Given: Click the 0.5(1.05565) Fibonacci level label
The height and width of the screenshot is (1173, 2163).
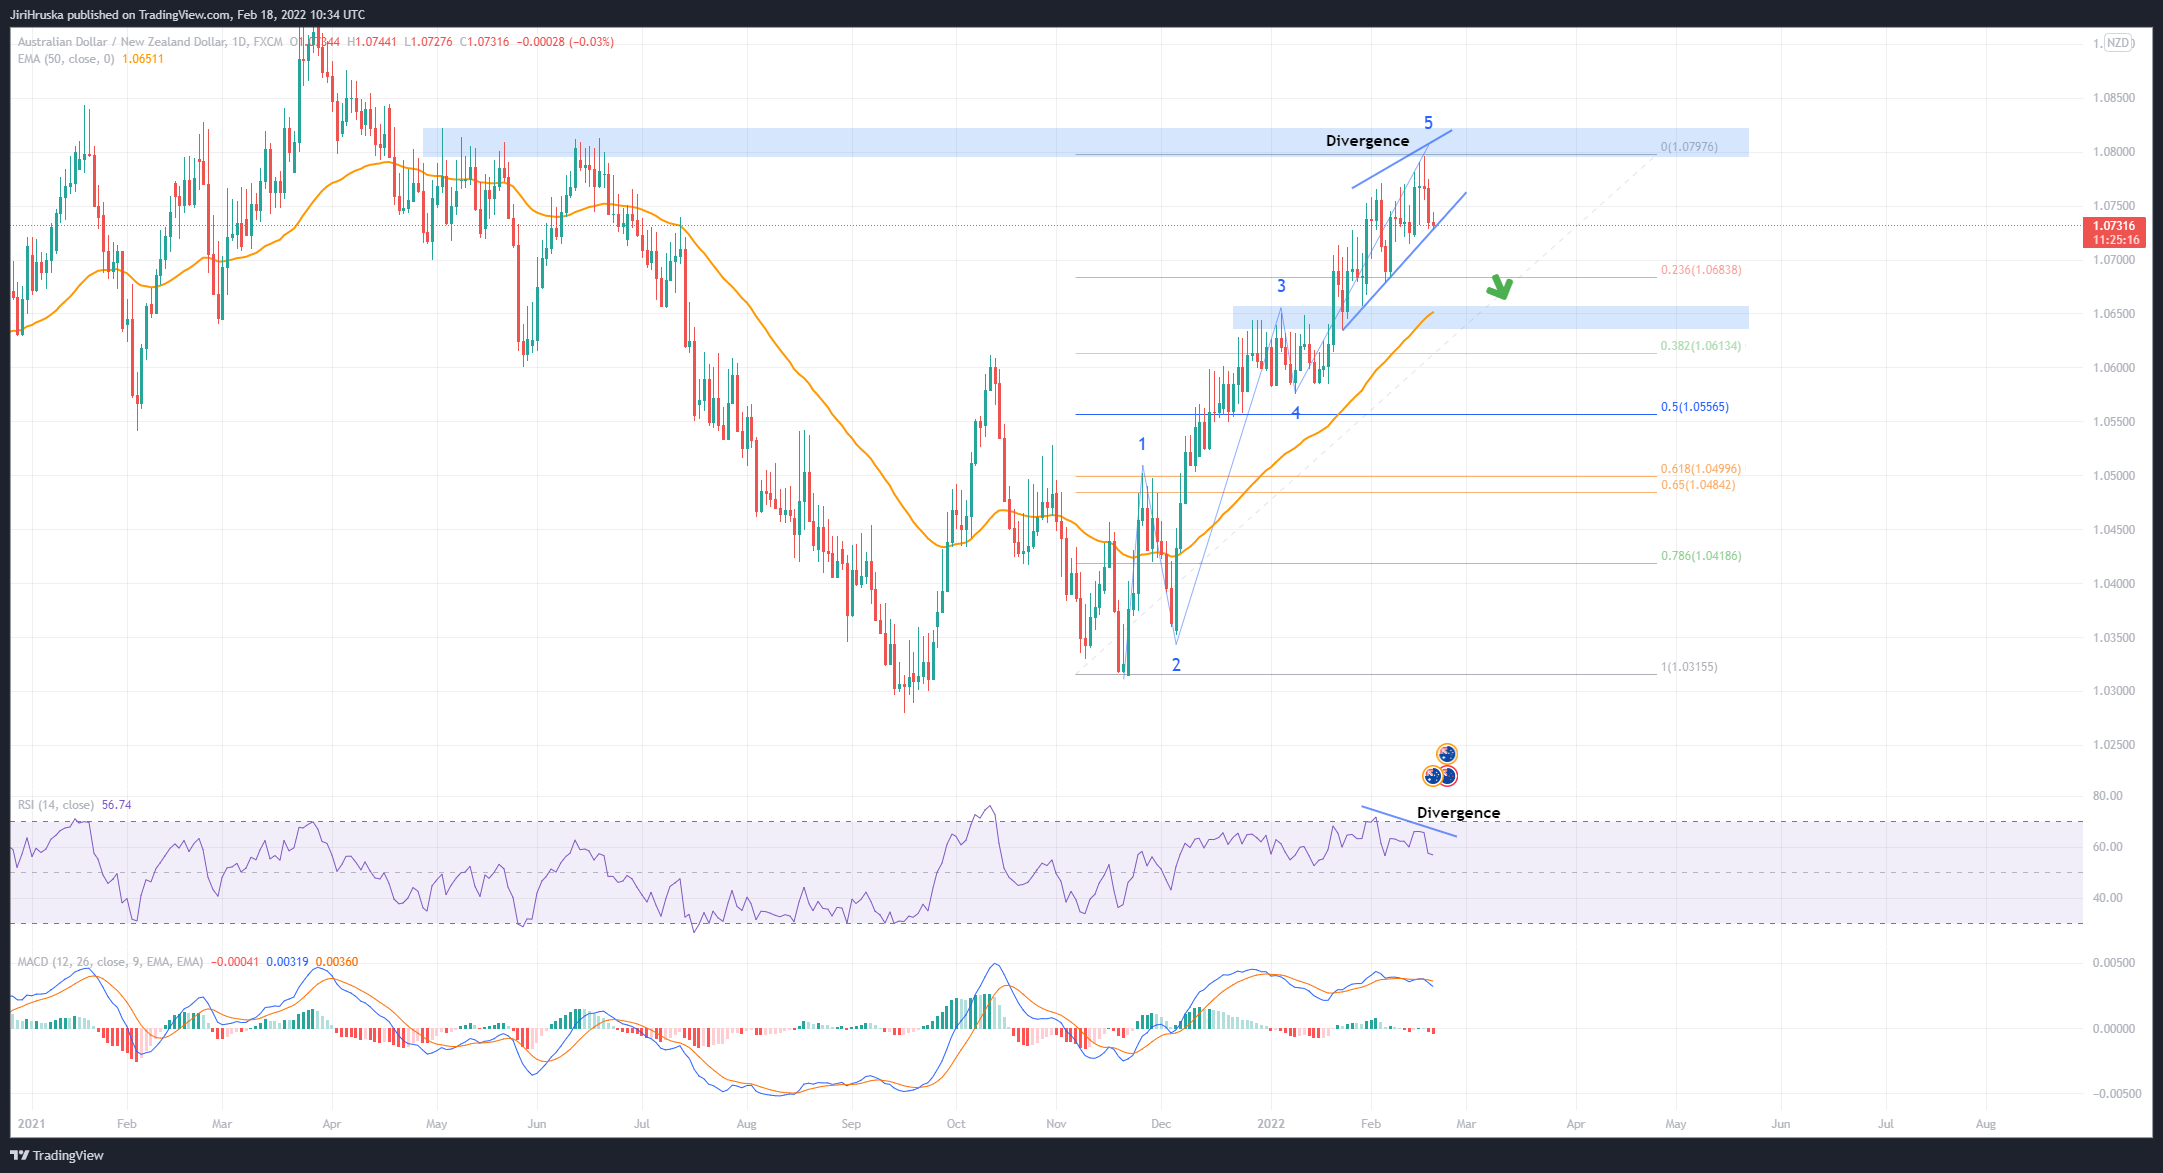Looking at the screenshot, I should (1694, 407).
